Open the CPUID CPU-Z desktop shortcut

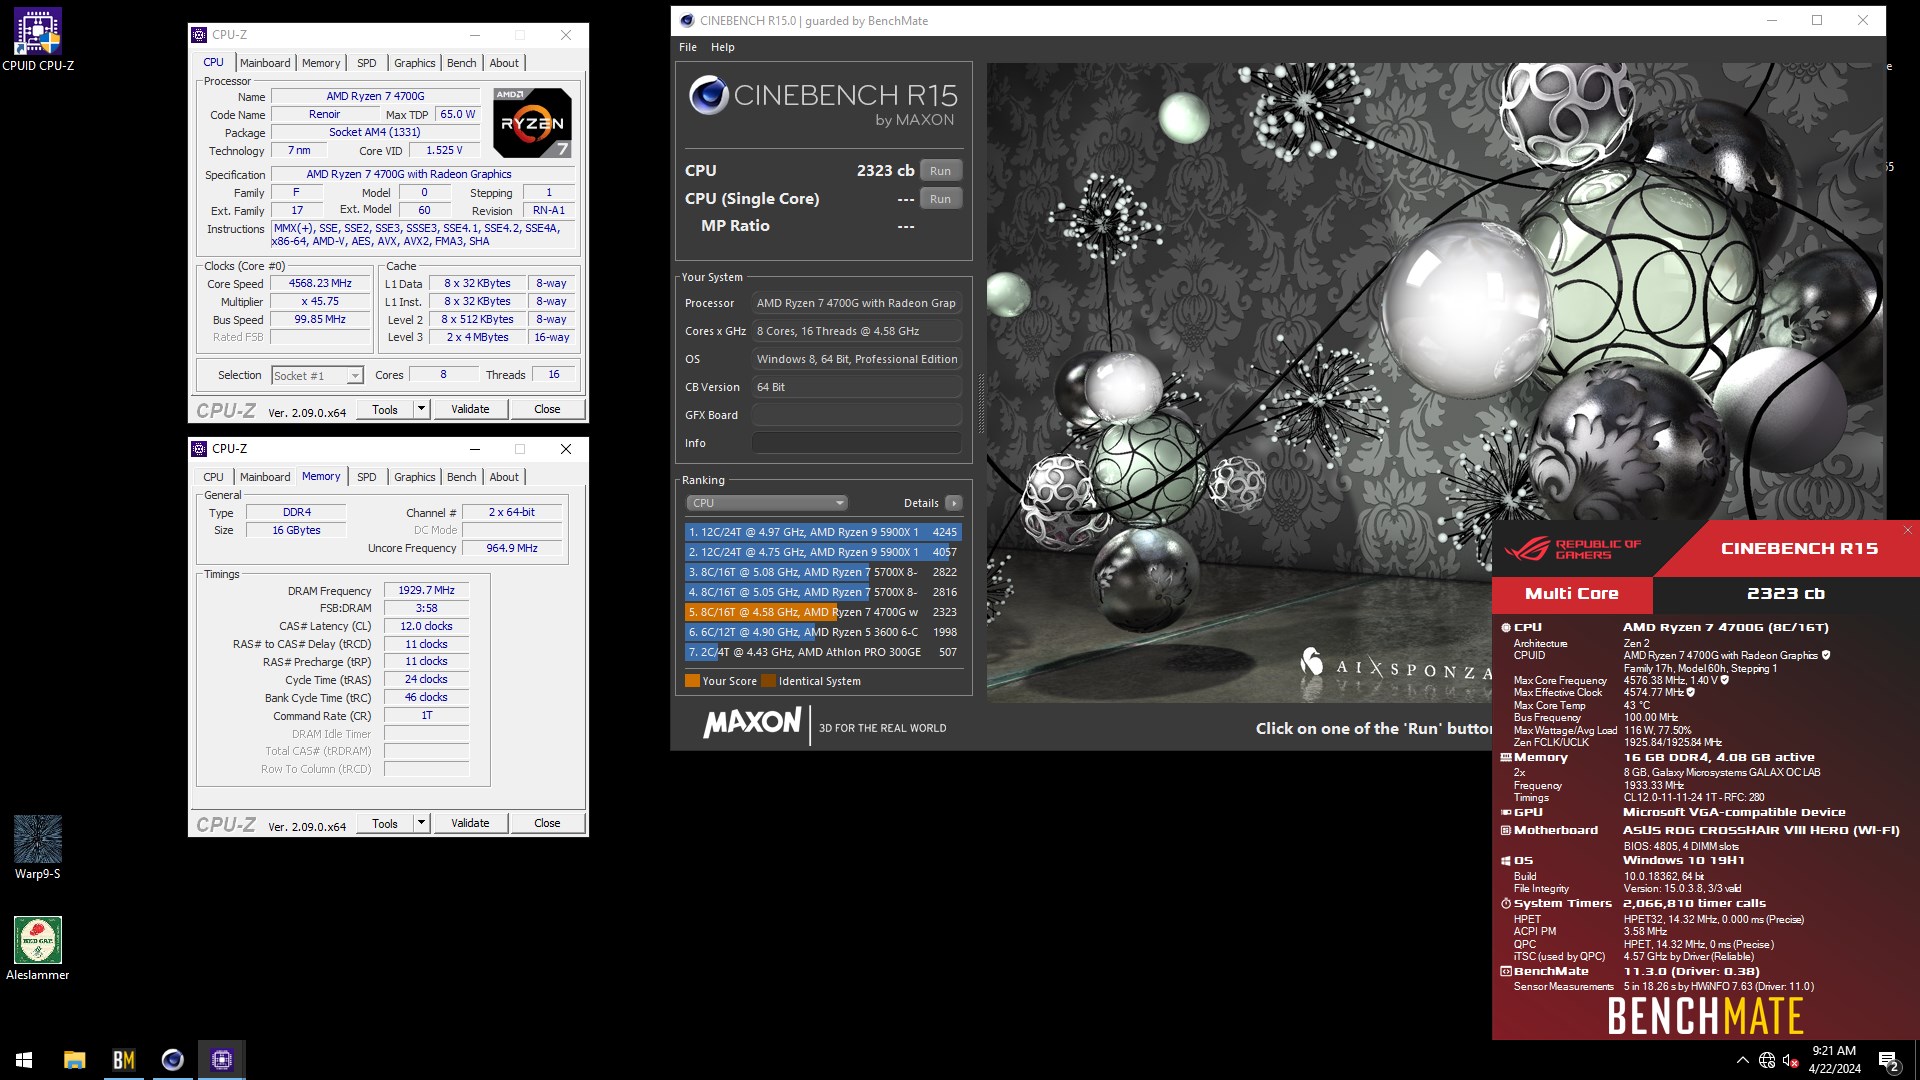pyautogui.click(x=38, y=40)
